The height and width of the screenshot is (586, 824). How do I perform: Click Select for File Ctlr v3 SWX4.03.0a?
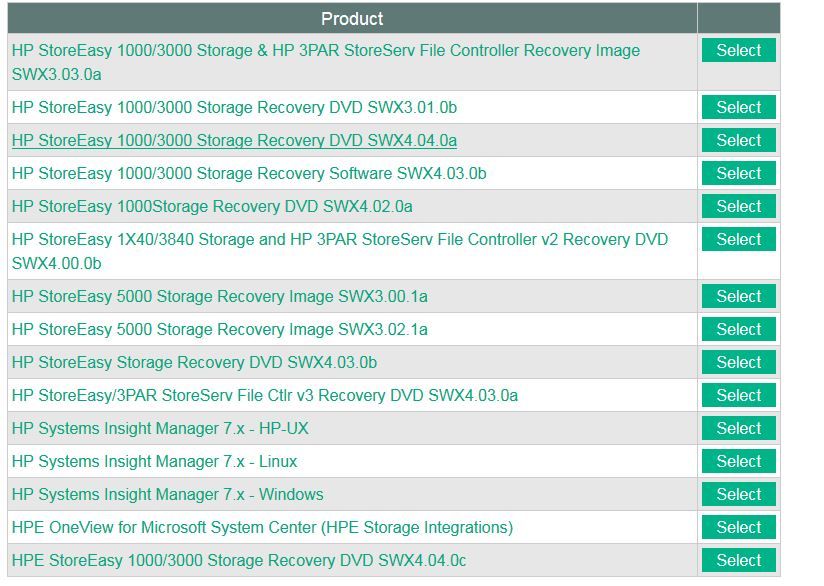738,395
